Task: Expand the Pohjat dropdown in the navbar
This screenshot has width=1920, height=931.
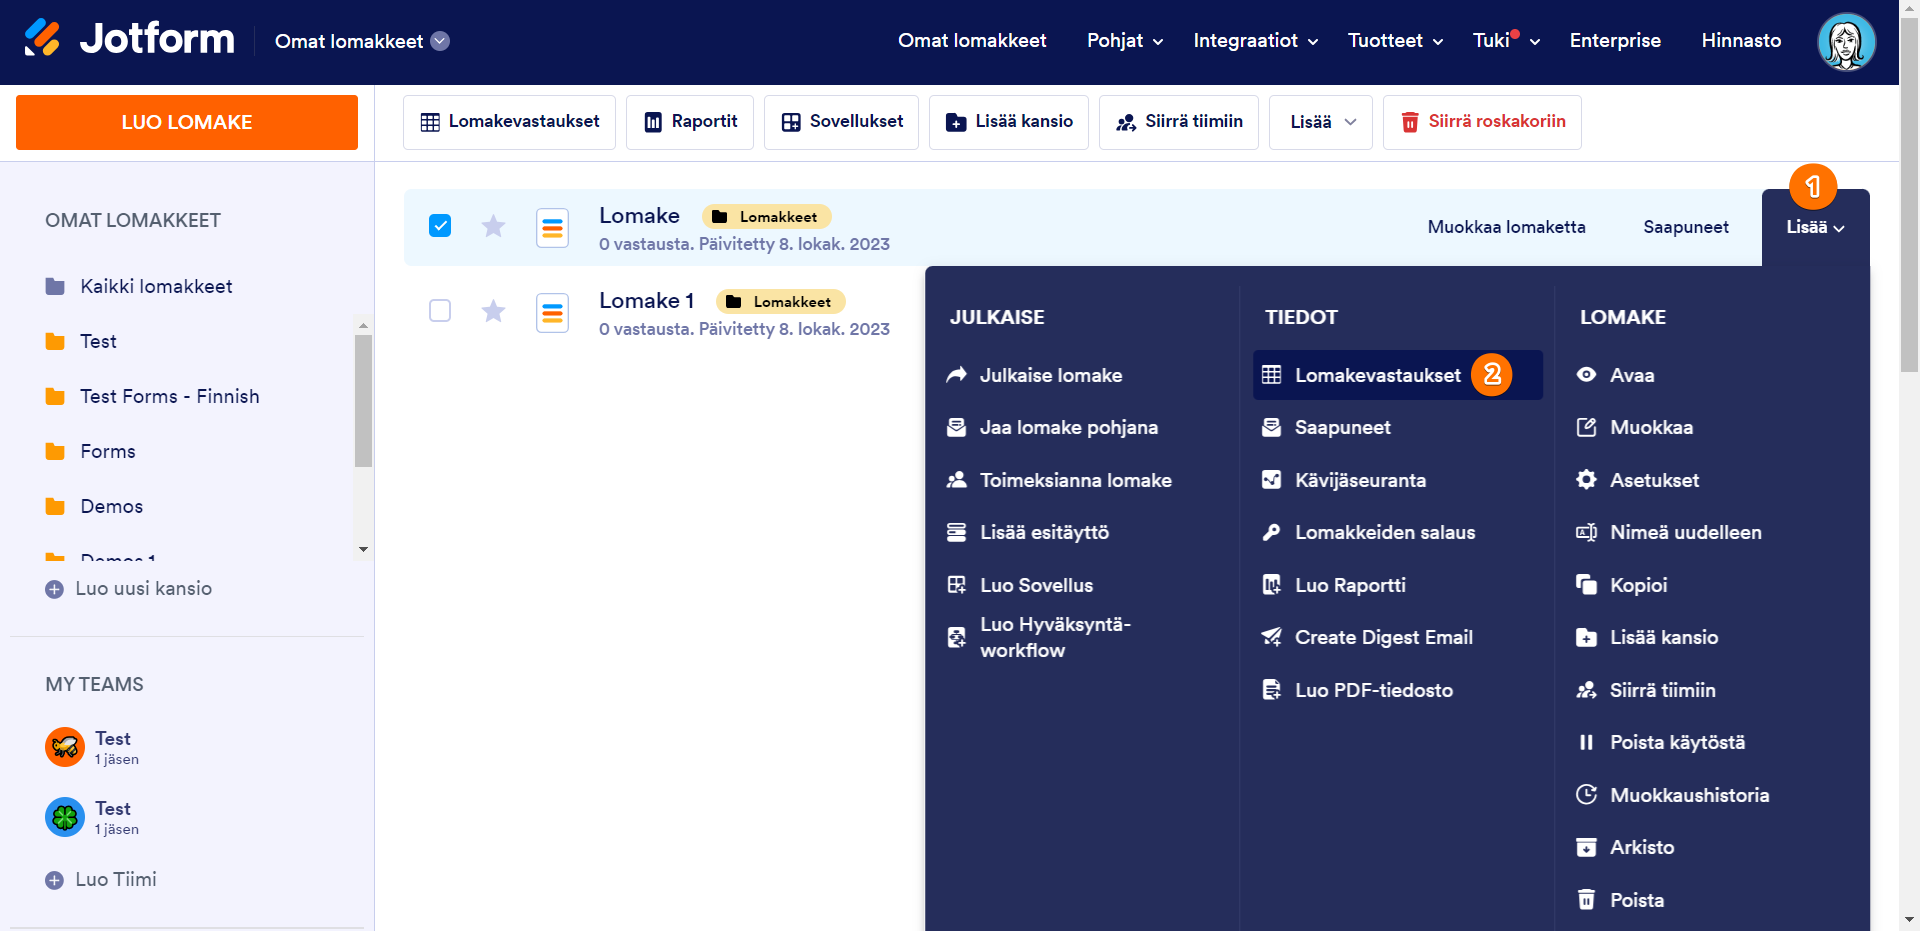Action: click(1125, 41)
